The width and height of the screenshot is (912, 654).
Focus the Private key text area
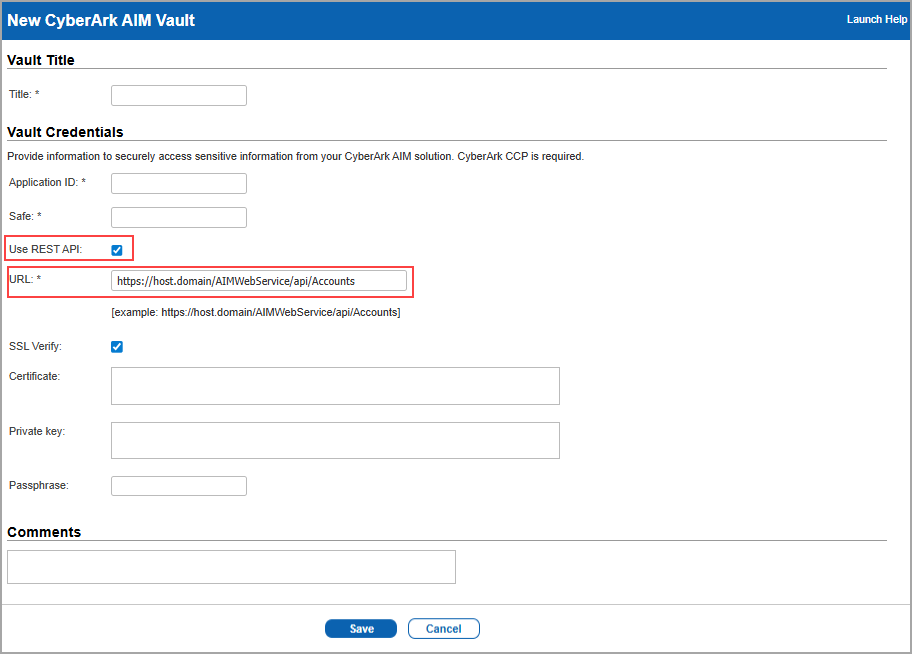click(335, 440)
